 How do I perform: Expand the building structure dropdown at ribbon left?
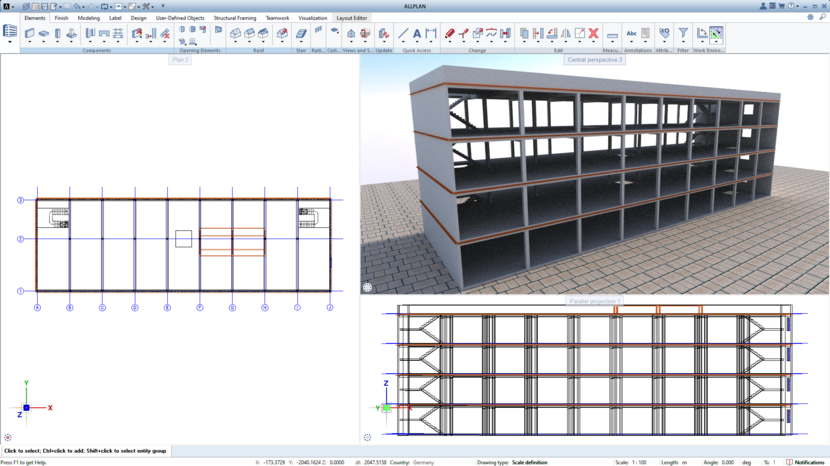click(10, 43)
